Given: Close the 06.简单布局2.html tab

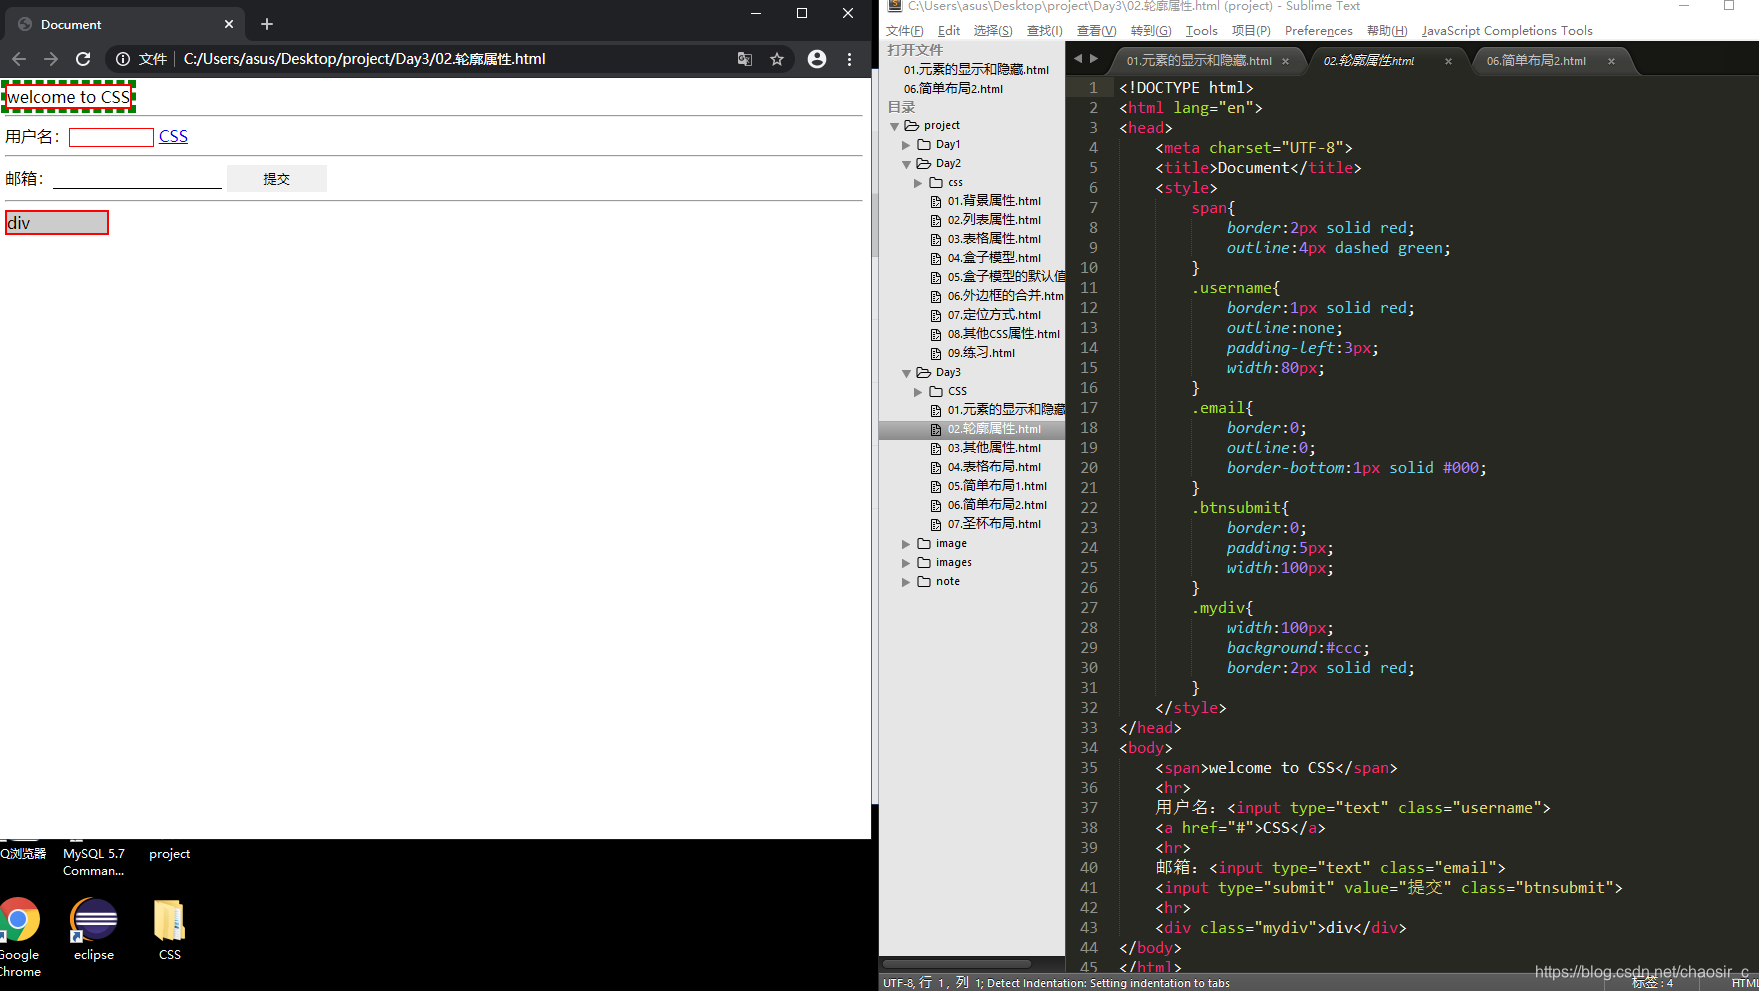Looking at the screenshot, I should click(1611, 61).
